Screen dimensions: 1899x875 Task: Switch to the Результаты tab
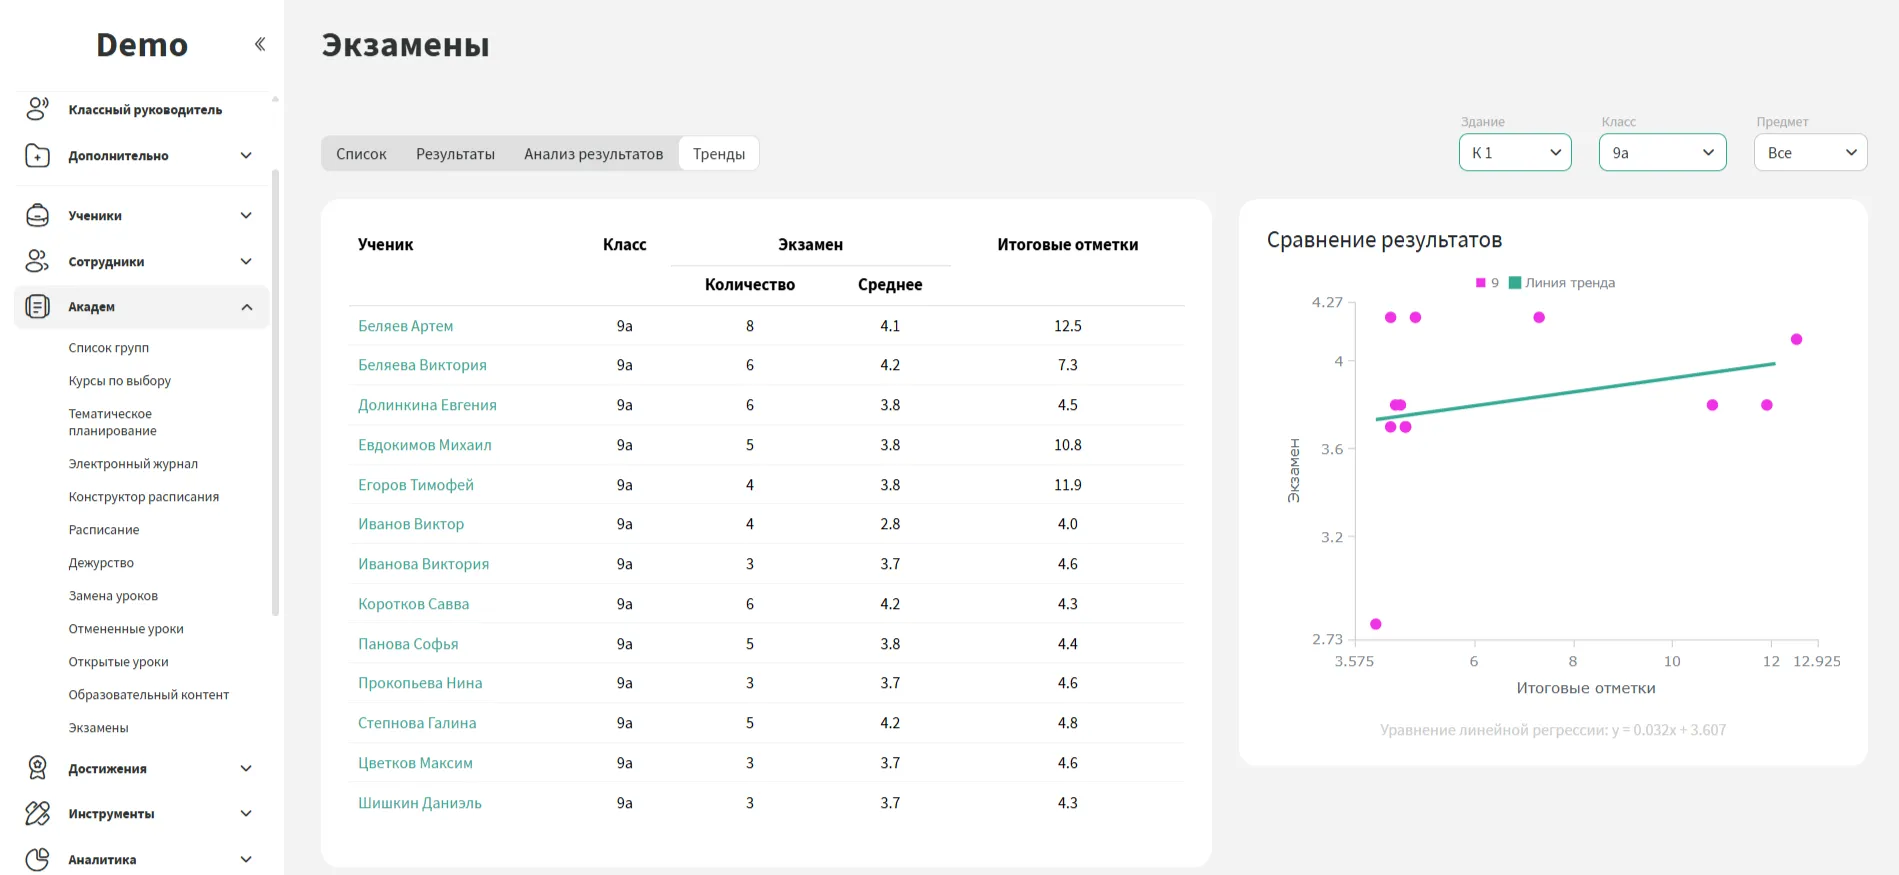(x=455, y=154)
